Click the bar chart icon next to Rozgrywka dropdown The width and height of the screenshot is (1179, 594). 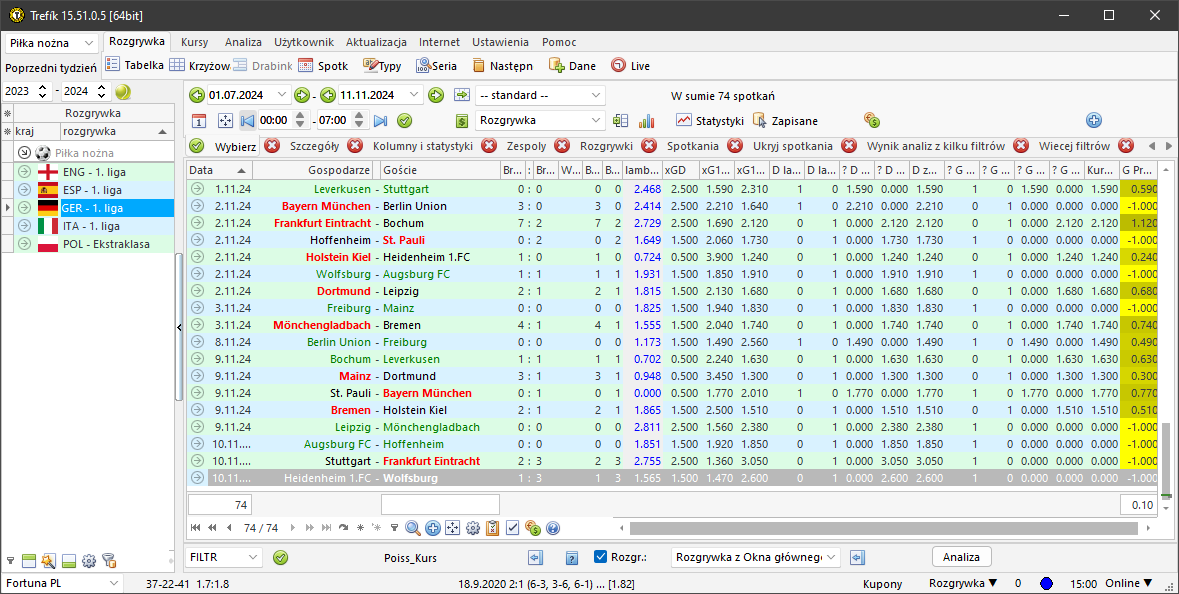click(646, 121)
